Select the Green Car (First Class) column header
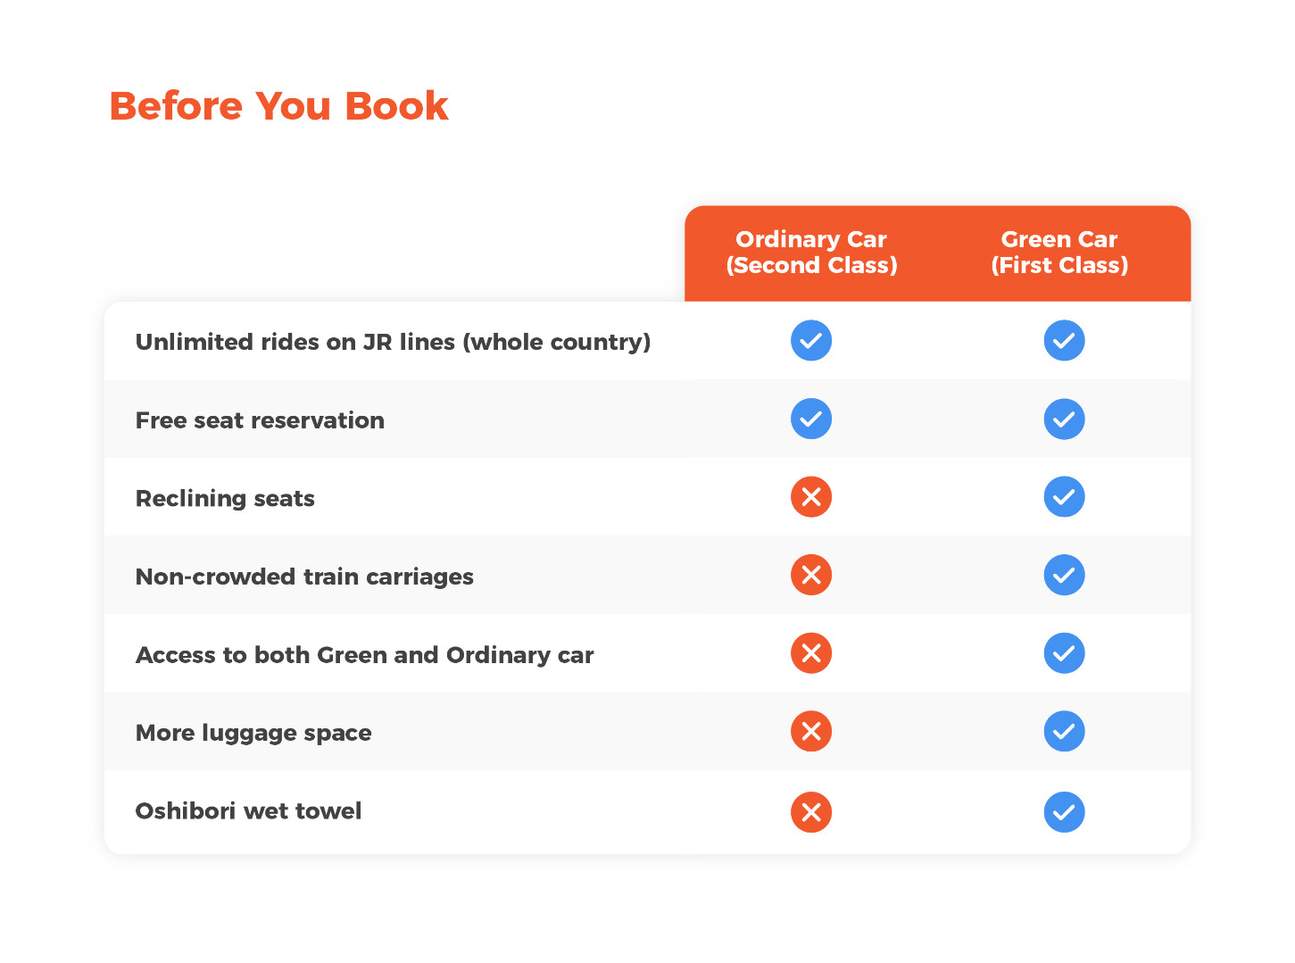The image size is (1295, 963). tap(1059, 252)
